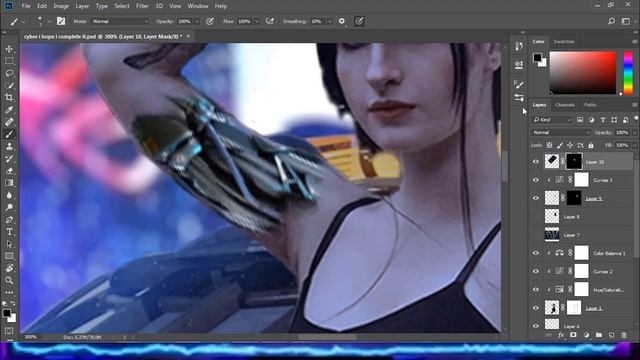Open the smoothing options gear
The image size is (640, 360).
[x=342, y=21]
